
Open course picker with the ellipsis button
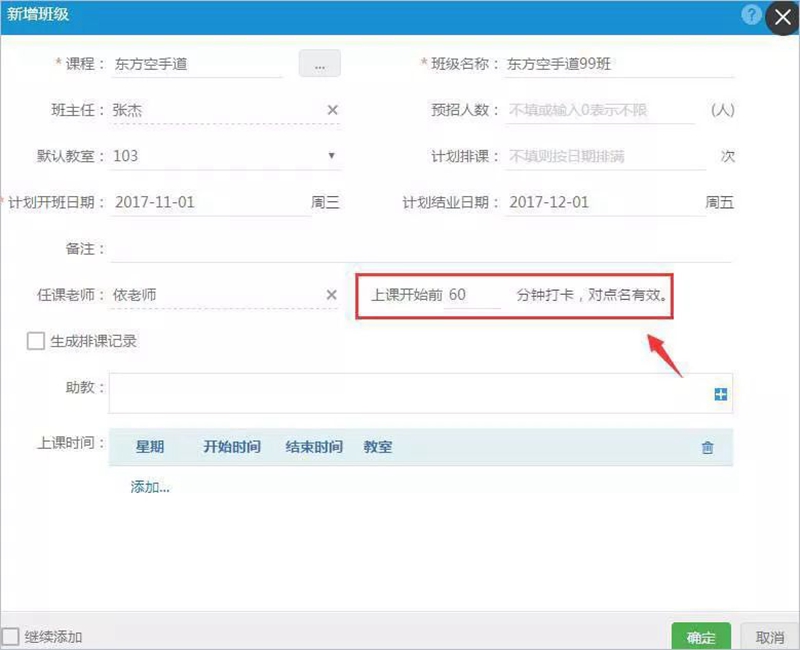319,64
